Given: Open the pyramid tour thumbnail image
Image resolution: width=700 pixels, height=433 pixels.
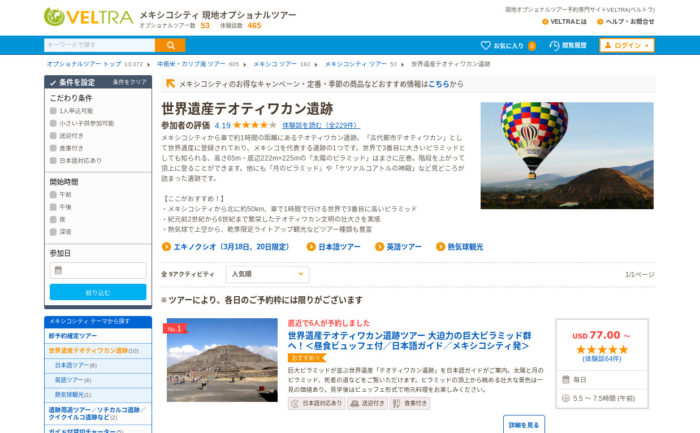Looking at the screenshot, I should (222, 360).
